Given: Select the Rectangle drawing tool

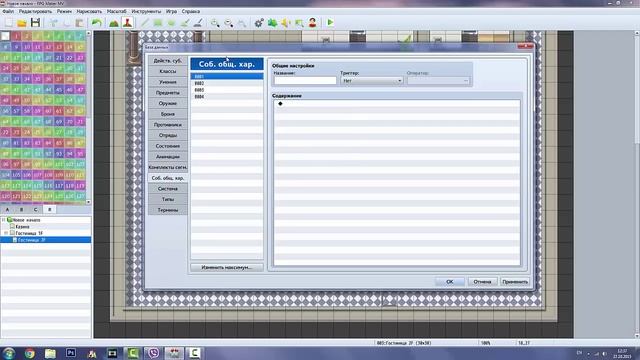Looking at the screenshot, I should tap(158, 22).
